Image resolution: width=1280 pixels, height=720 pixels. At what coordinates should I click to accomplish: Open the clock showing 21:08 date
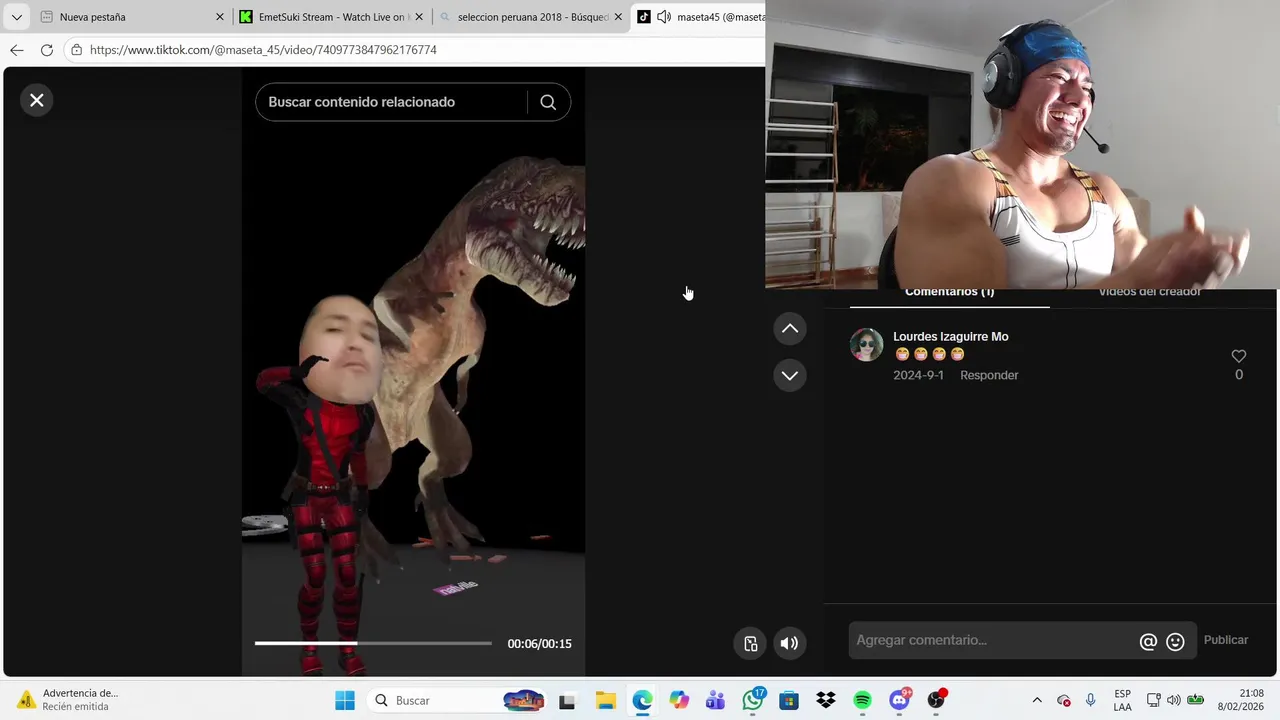click(x=1243, y=700)
